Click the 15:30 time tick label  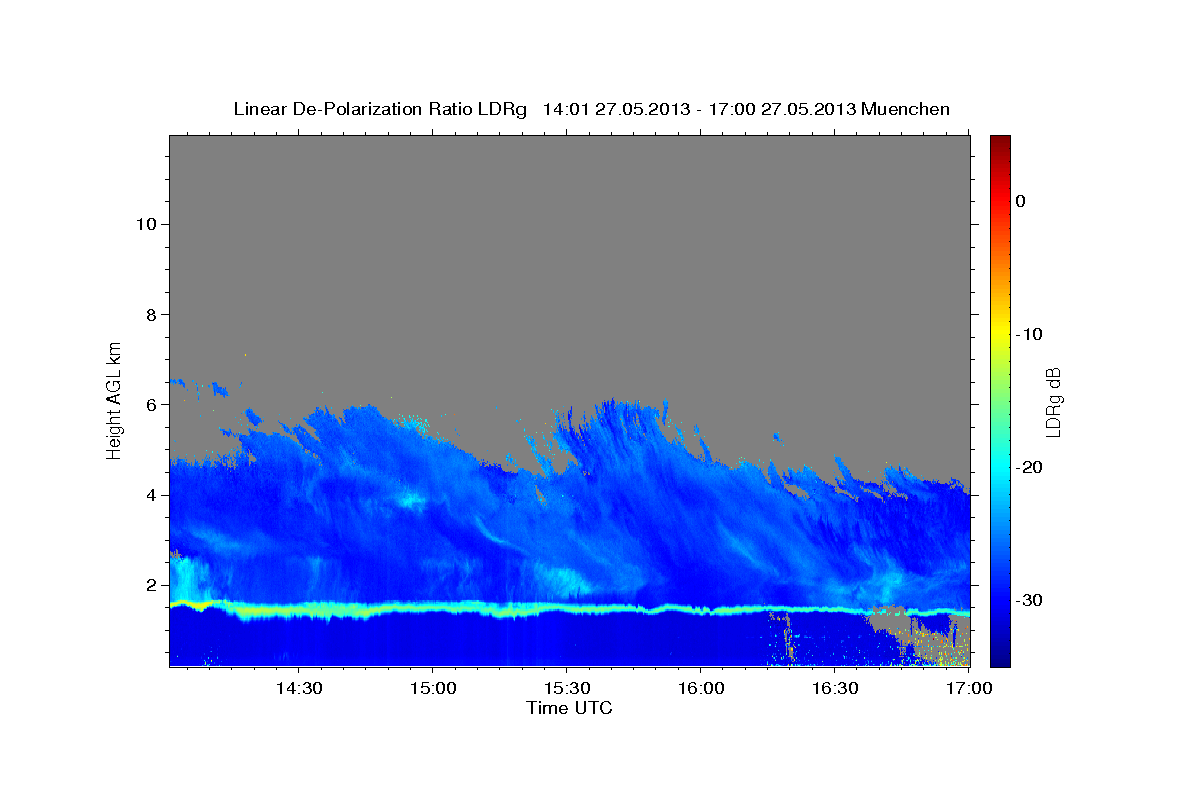pyautogui.click(x=566, y=689)
